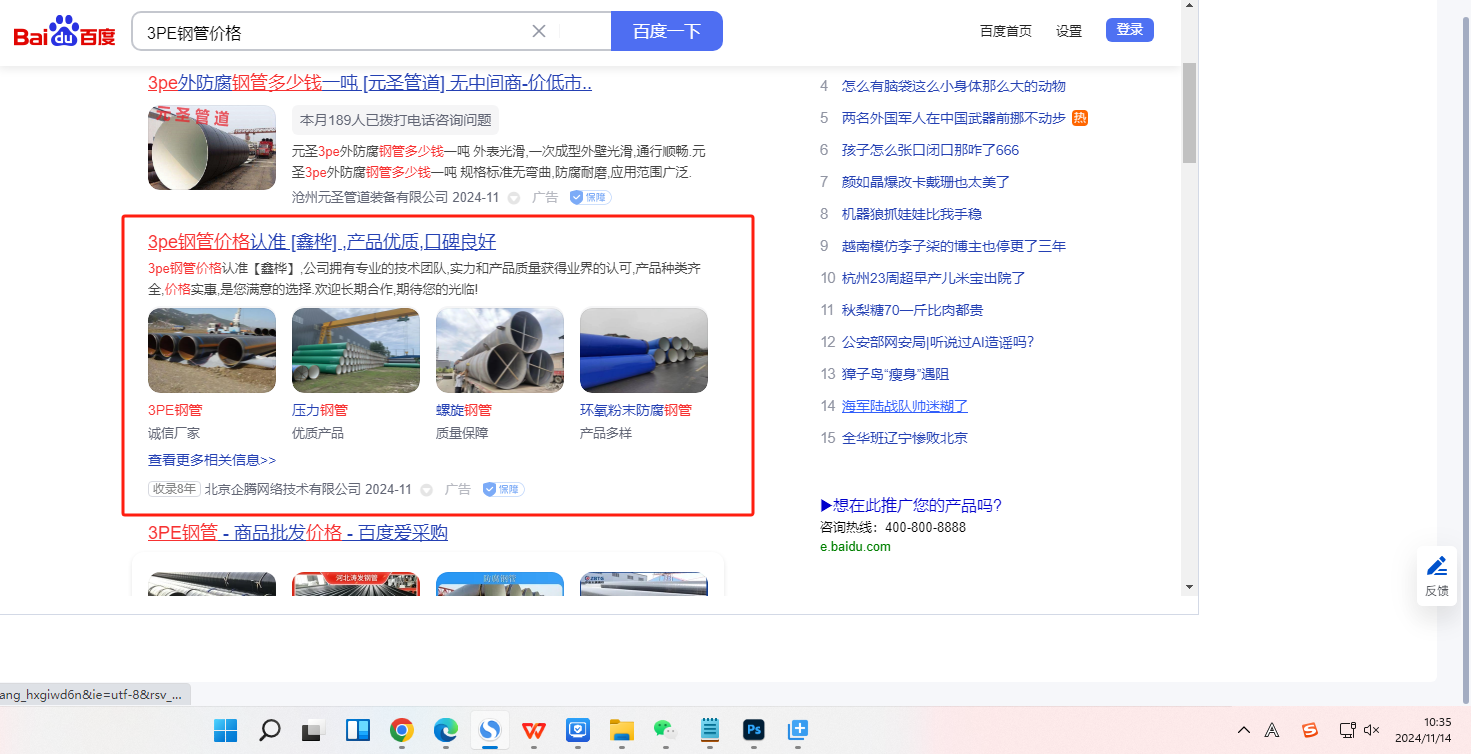Screen dimensions: 1471x754
Task: Open hot search 怎么有脑袋这么小身体那么大的动物
Action: 954,86
